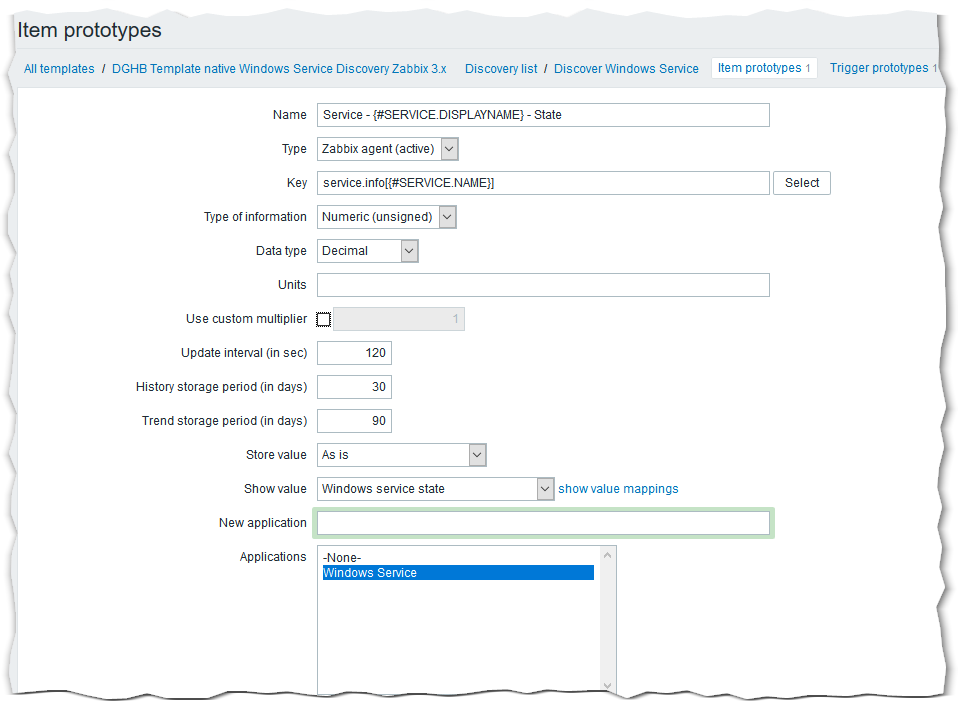Select -None- in the Applications list
This screenshot has width=958, height=711.
pyautogui.click(x=342, y=558)
